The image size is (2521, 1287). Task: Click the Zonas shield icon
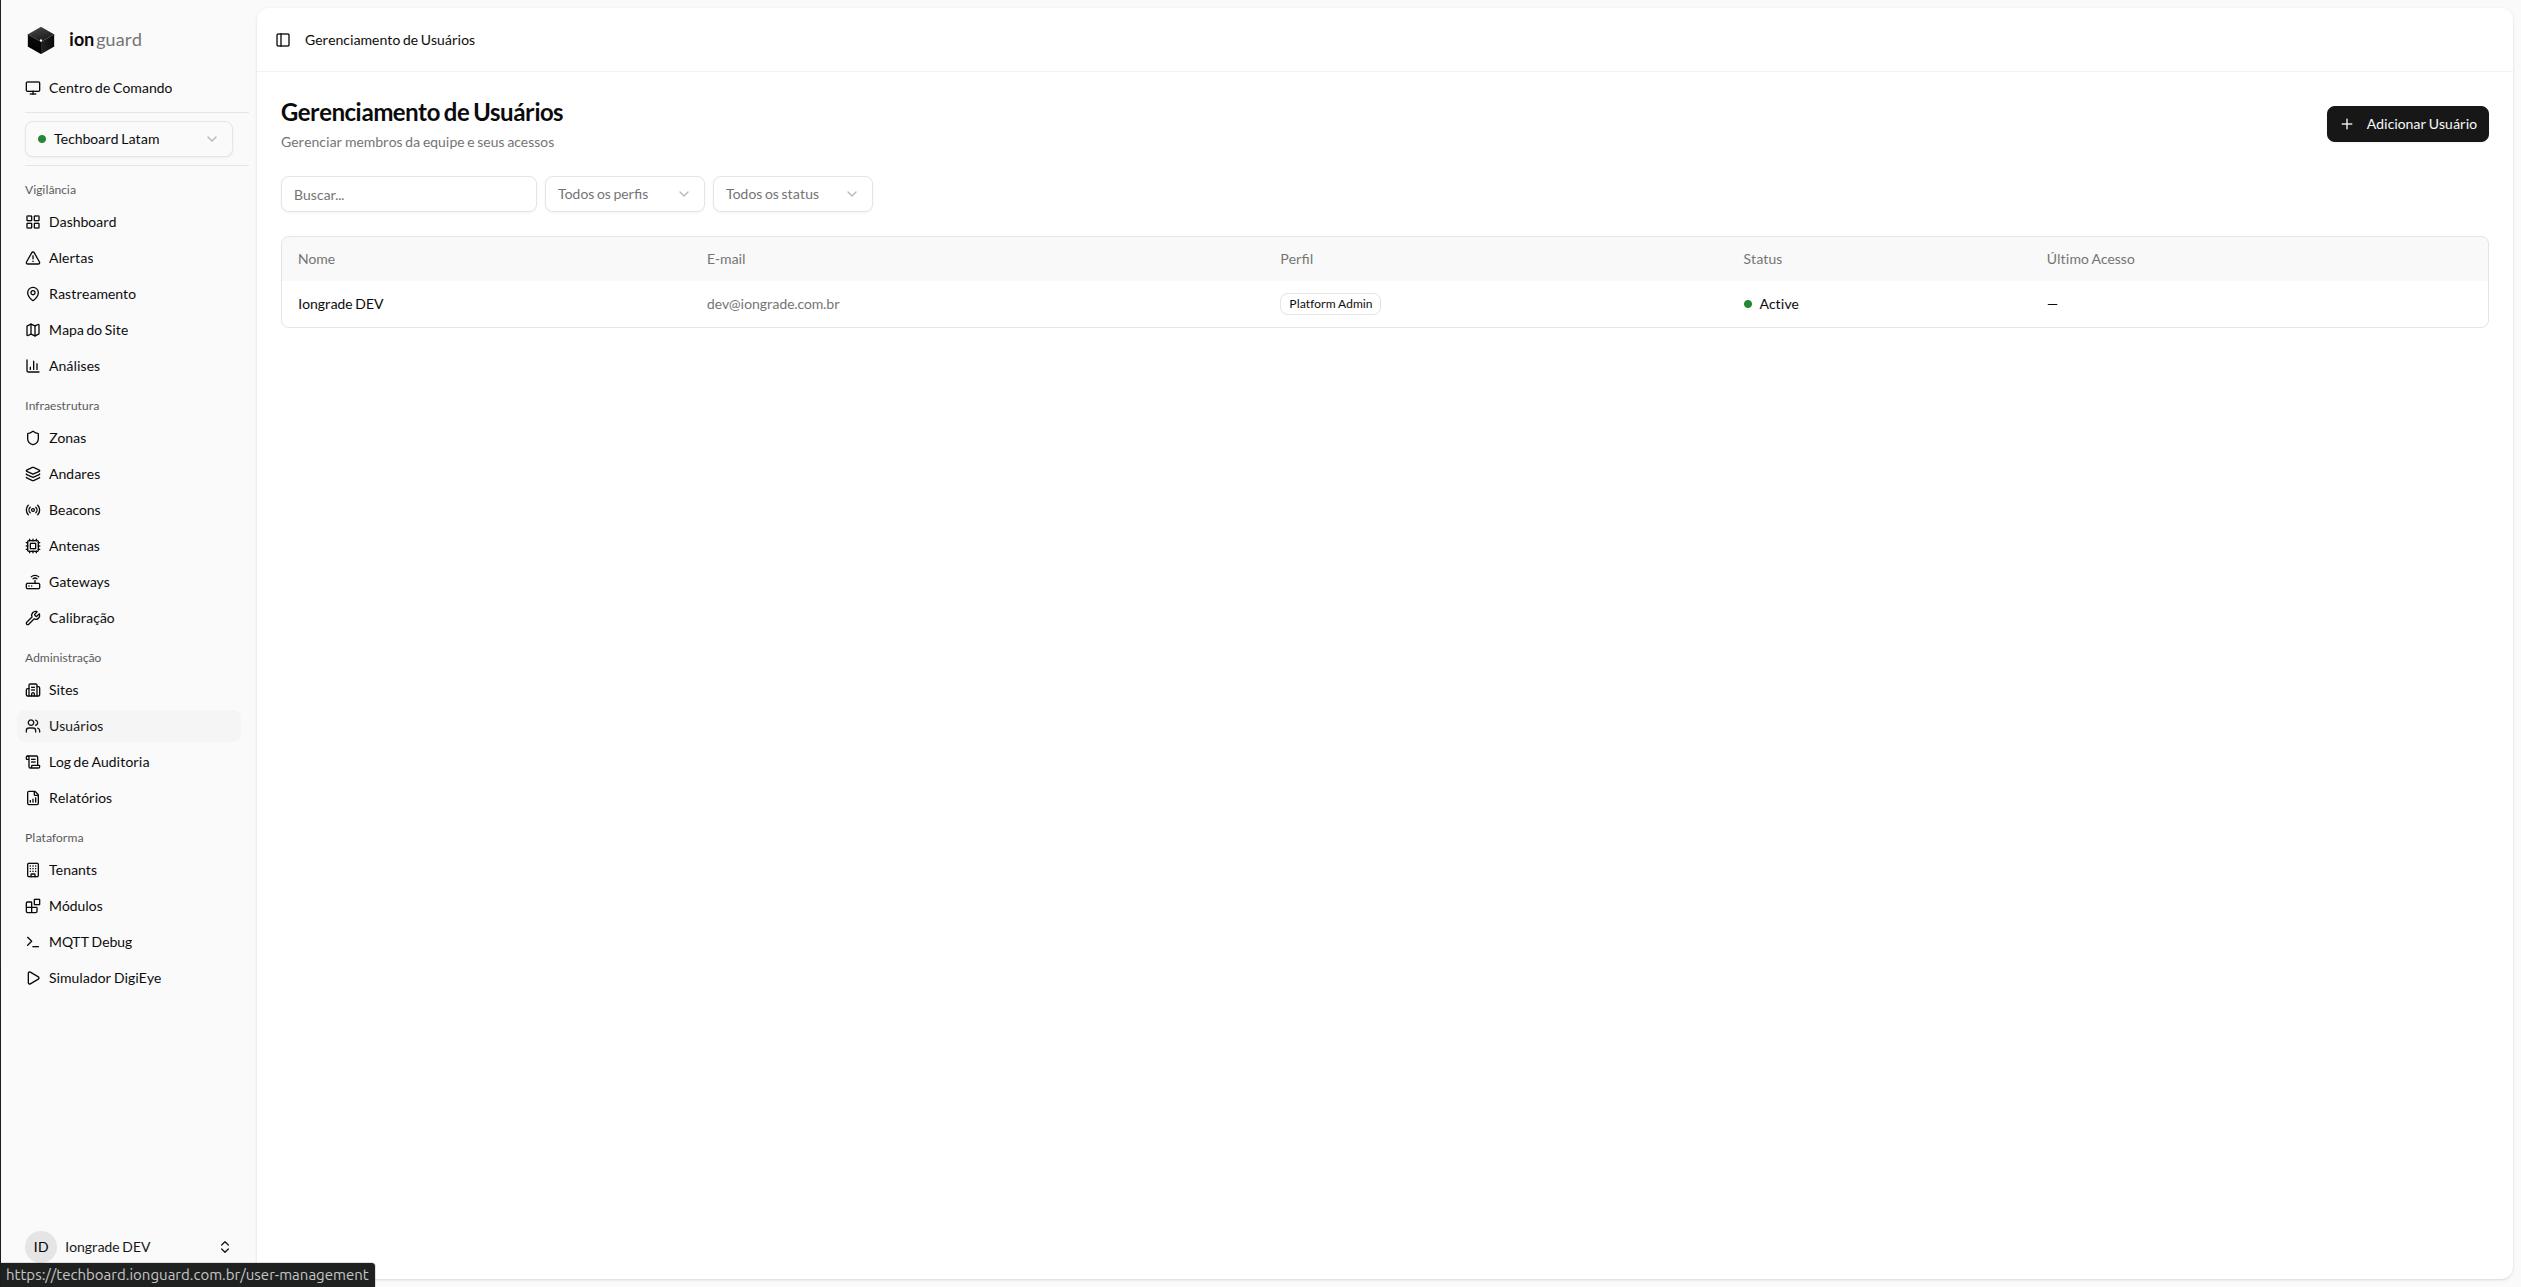tap(33, 438)
